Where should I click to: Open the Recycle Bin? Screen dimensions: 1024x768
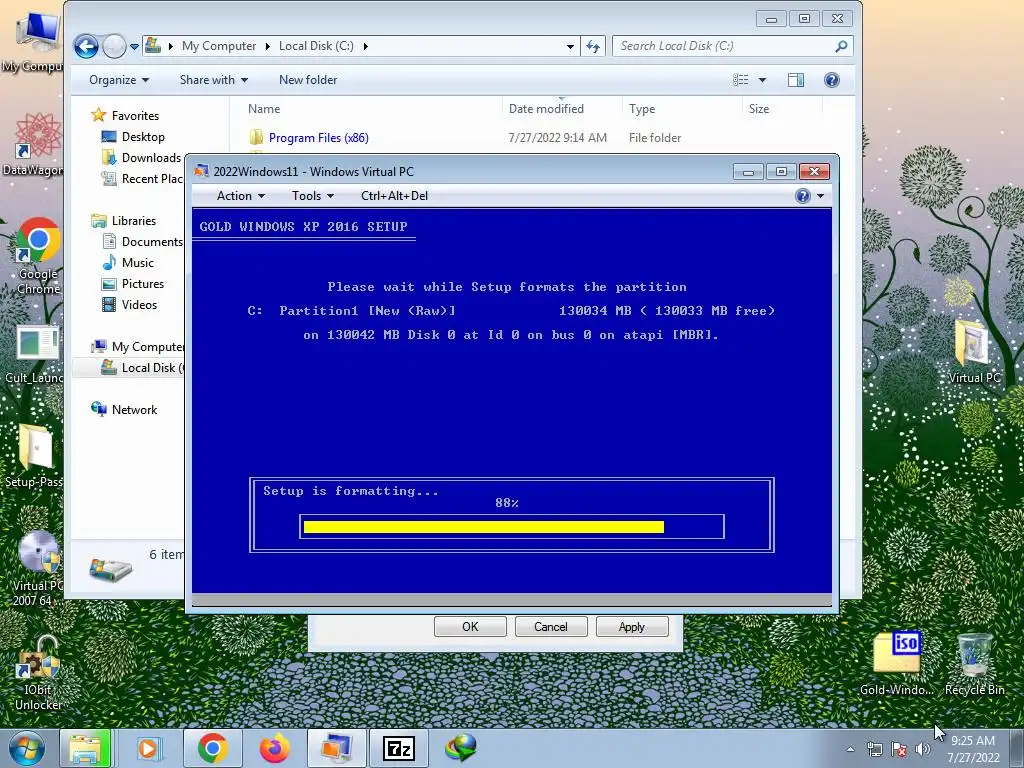click(x=974, y=663)
